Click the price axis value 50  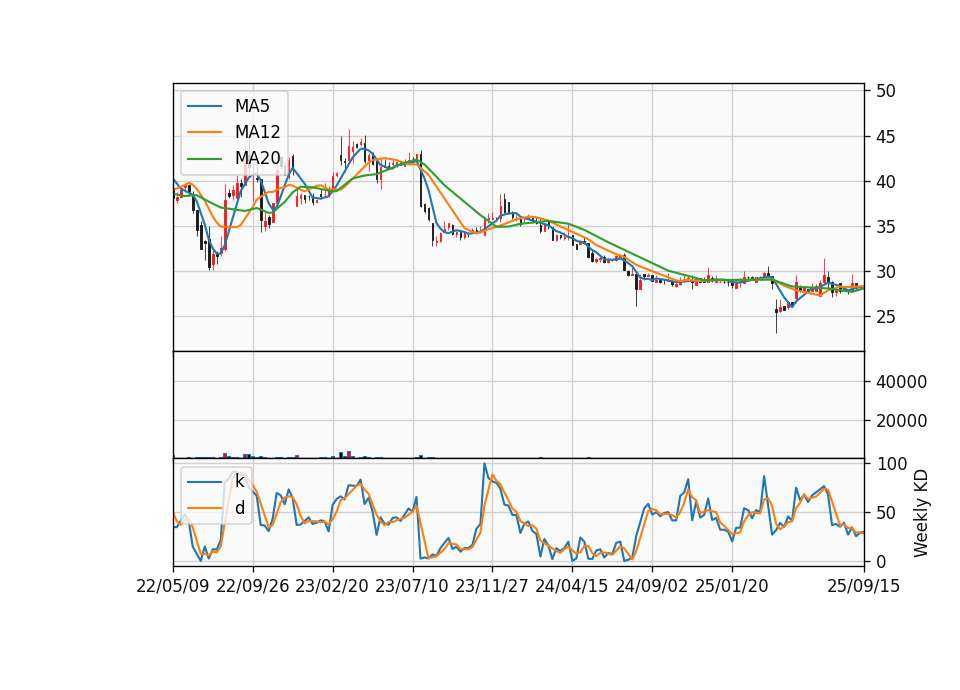point(886,91)
